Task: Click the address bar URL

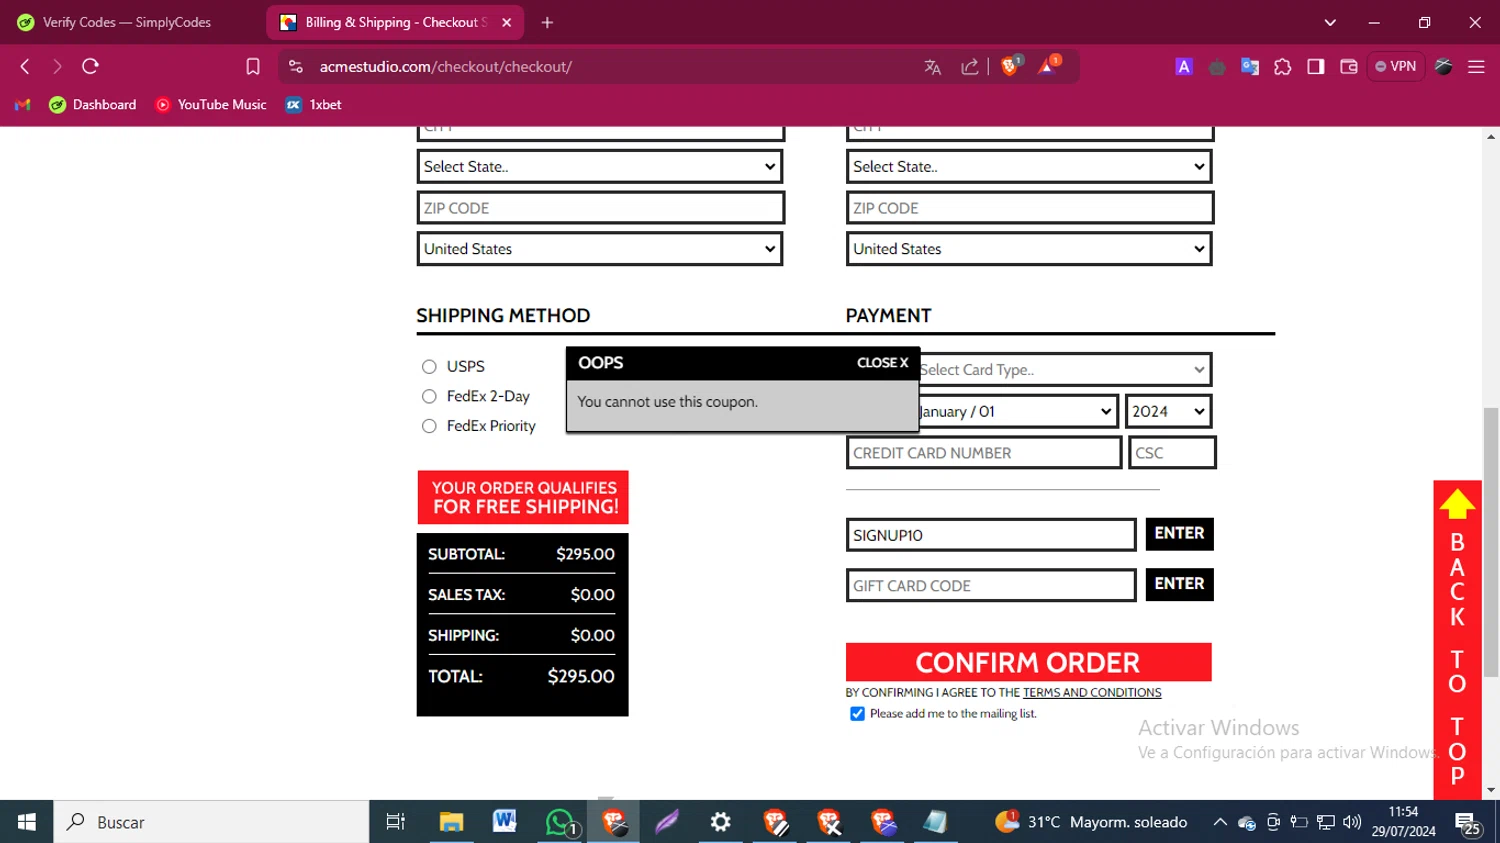Action: [x=446, y=67]
